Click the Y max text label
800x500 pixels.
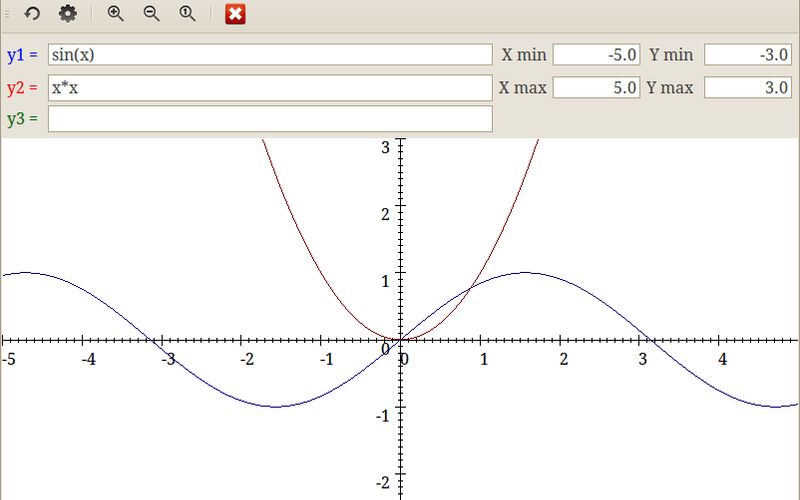click(x=670, y=88)
